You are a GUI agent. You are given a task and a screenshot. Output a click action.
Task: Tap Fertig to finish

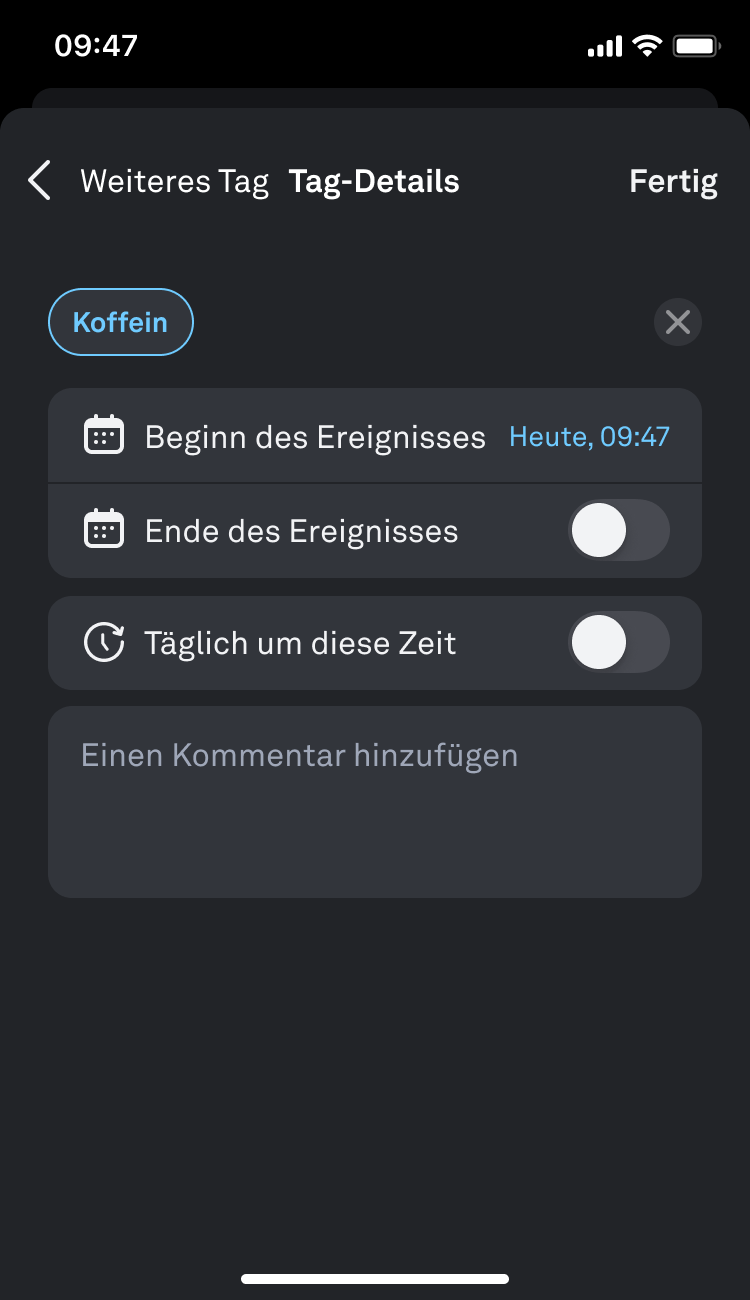[673, 181]
